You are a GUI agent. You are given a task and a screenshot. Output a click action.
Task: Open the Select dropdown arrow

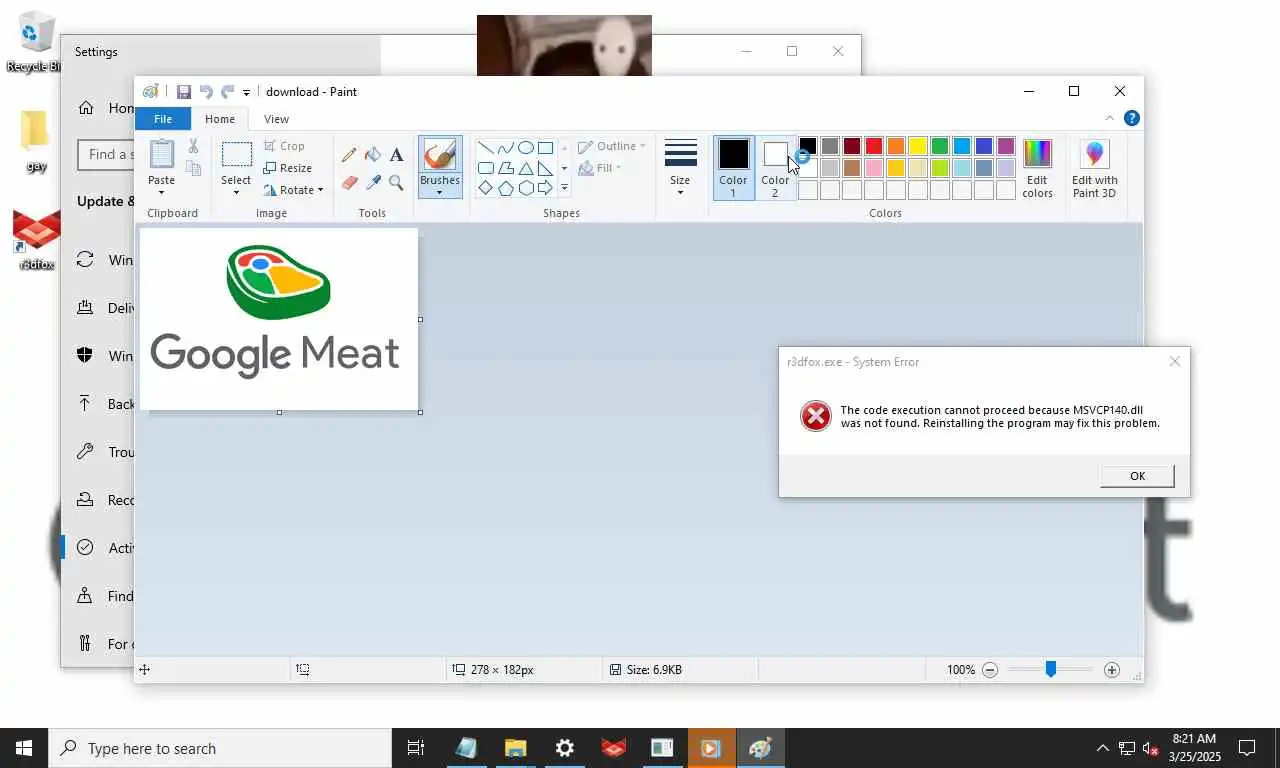(236, 192)
